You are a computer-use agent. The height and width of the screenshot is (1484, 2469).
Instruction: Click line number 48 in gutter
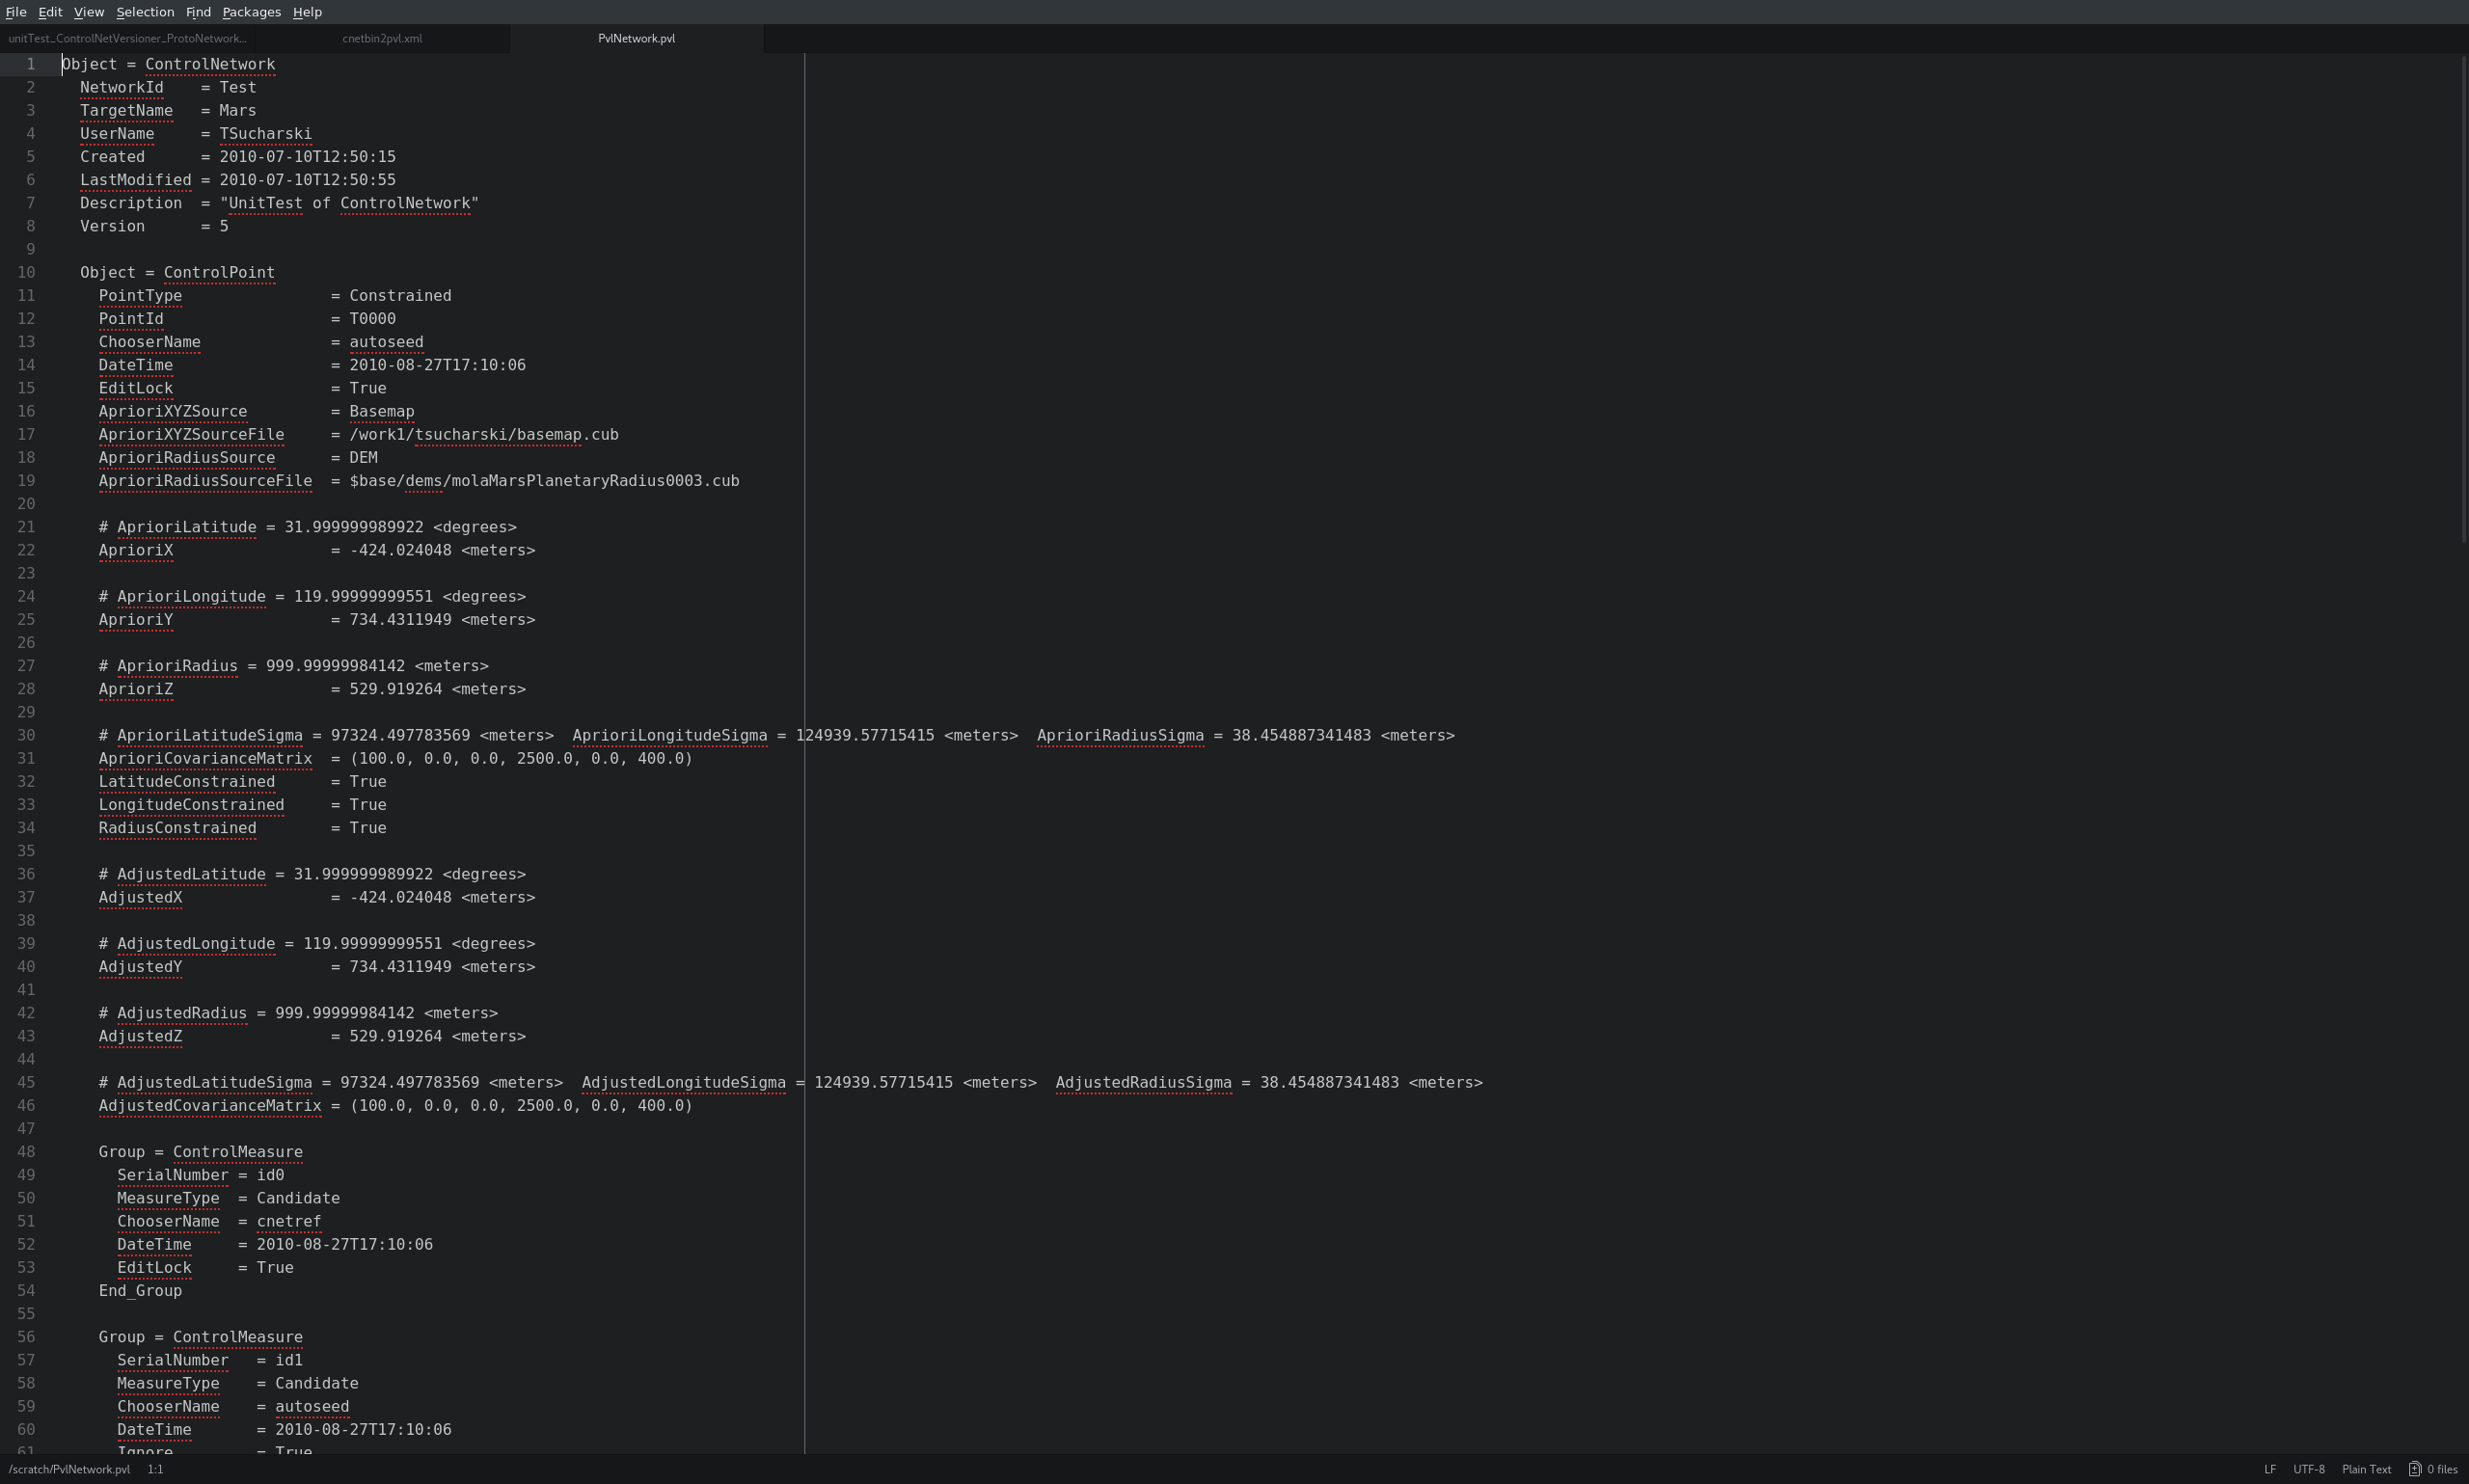tap(26, 1151)
